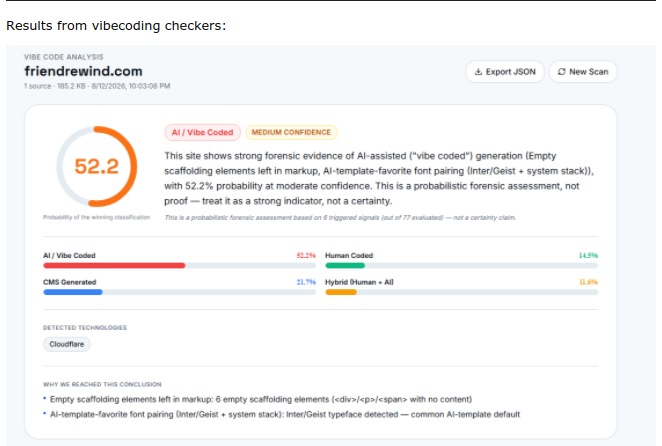
Task: Click the Export JSON button
Action: [505, 72]
